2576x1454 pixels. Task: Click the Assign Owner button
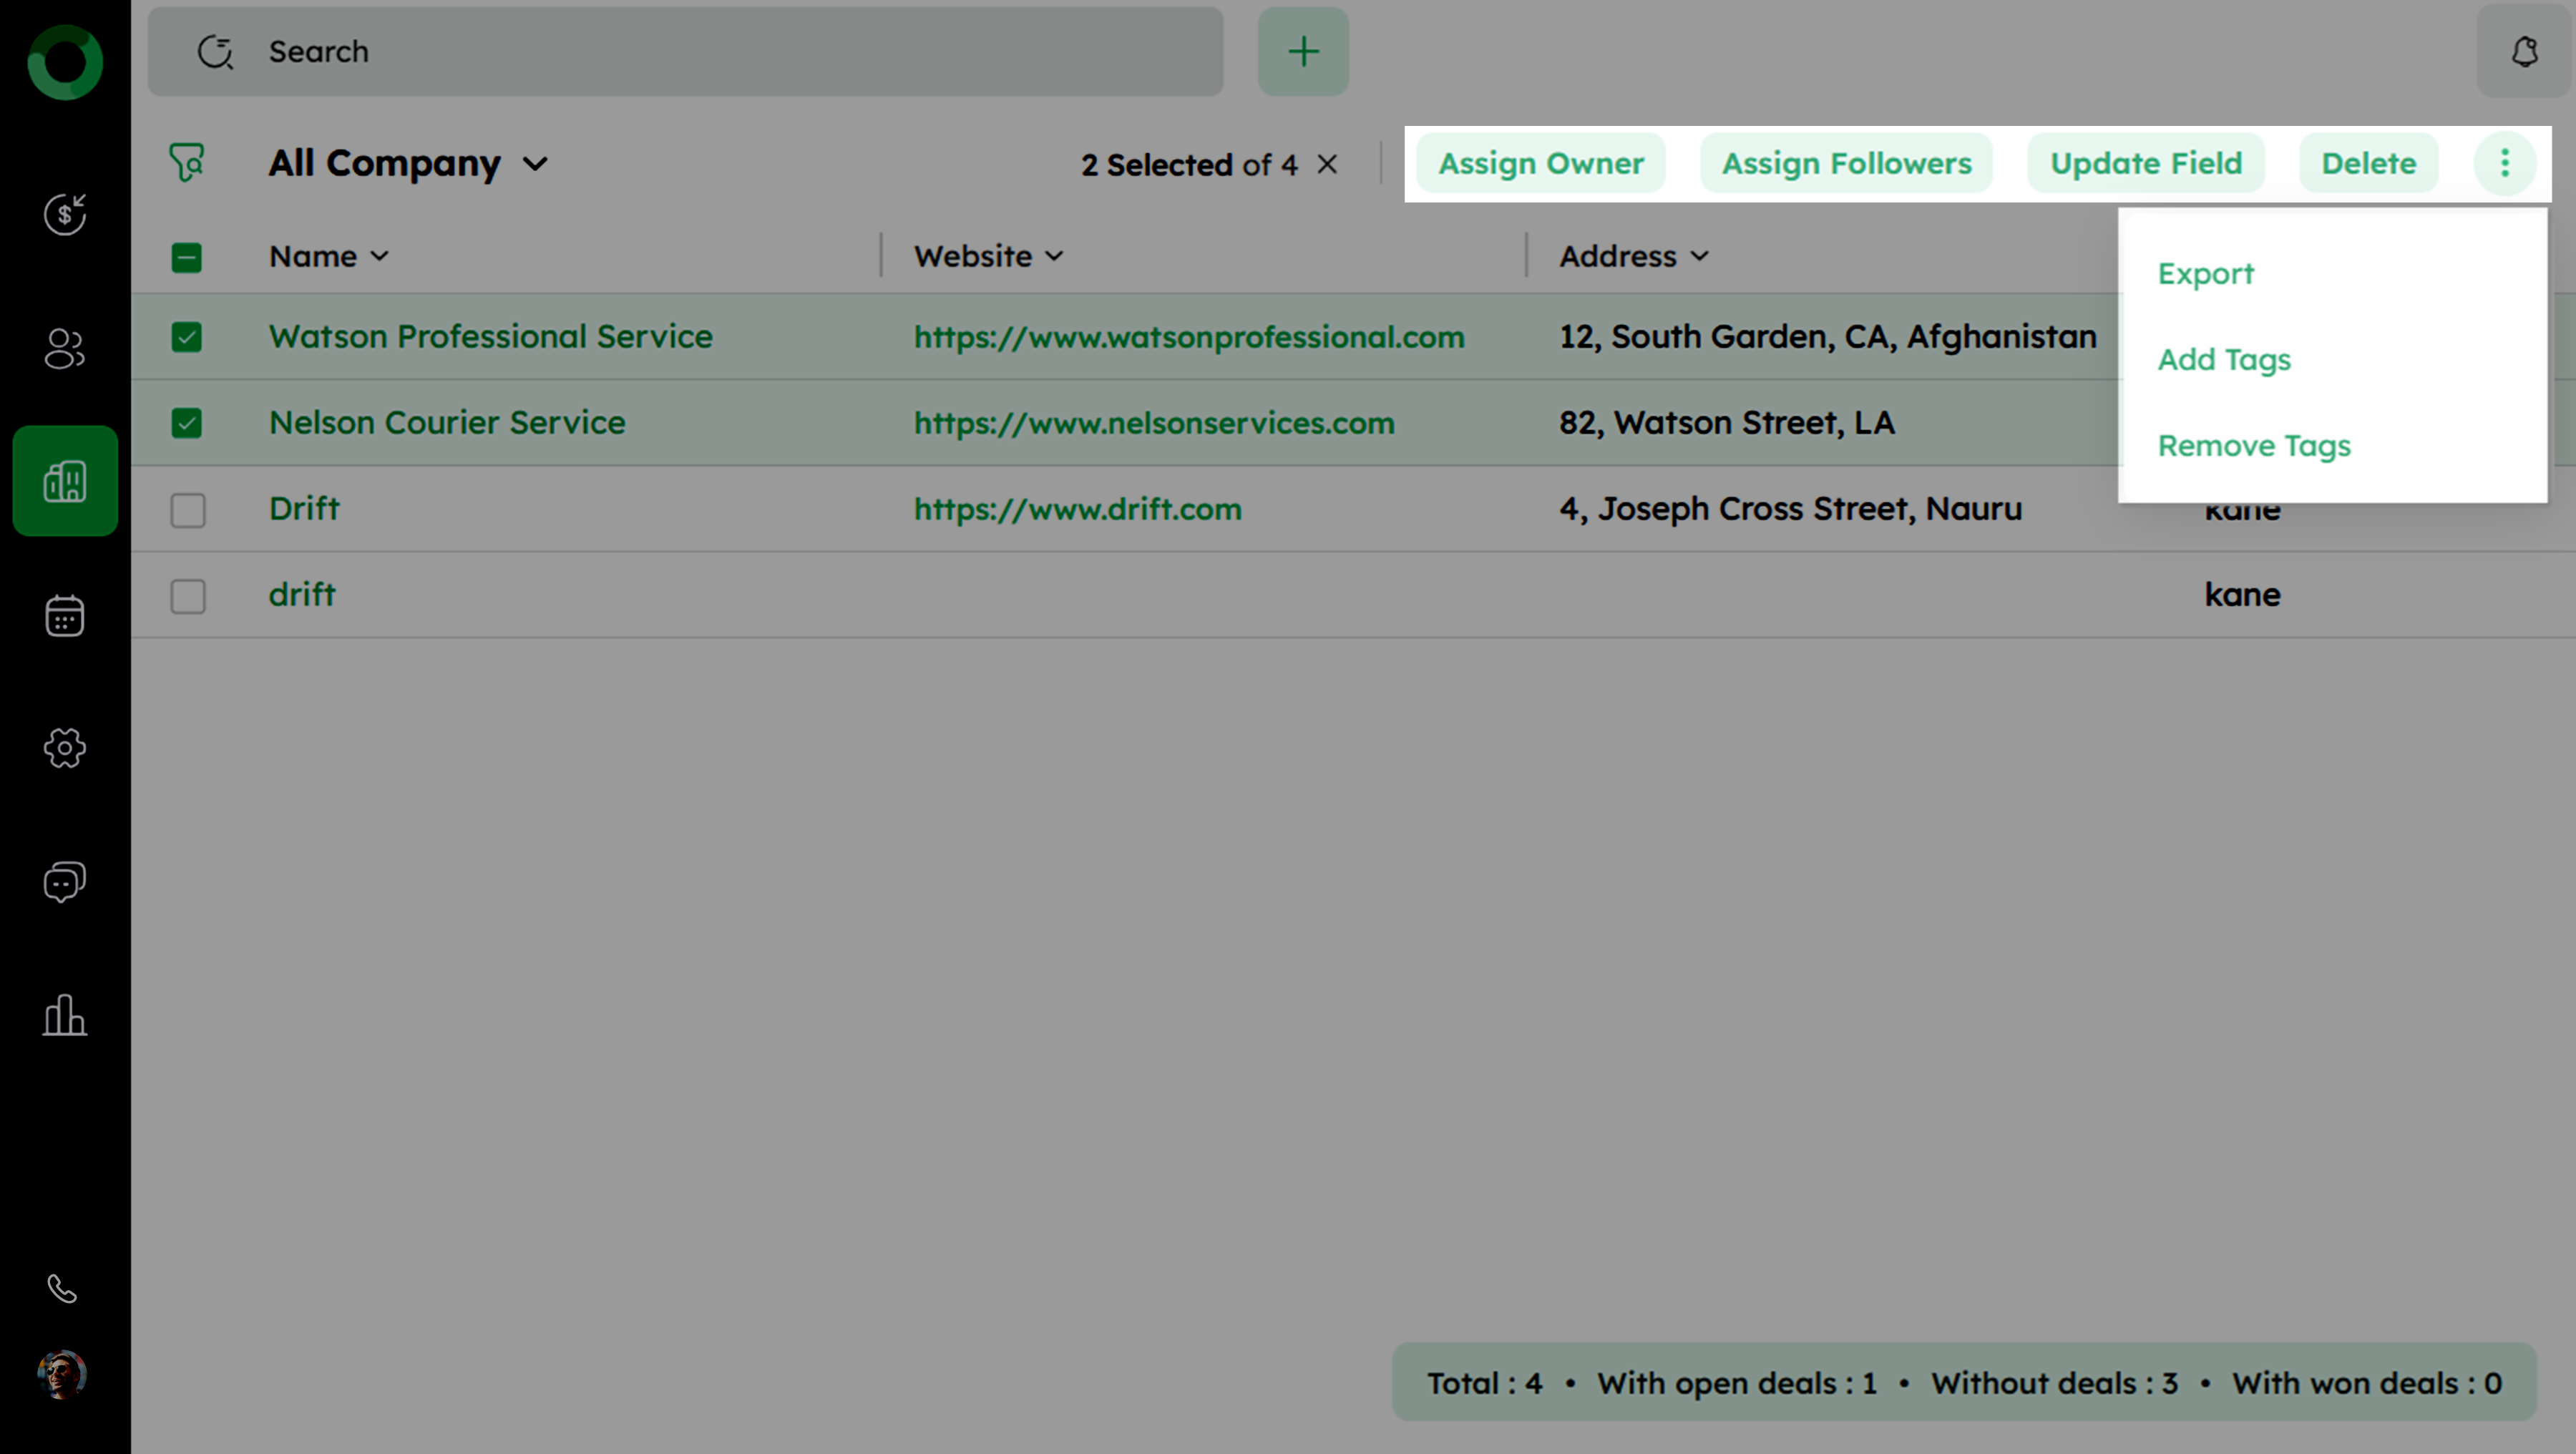1540,163
